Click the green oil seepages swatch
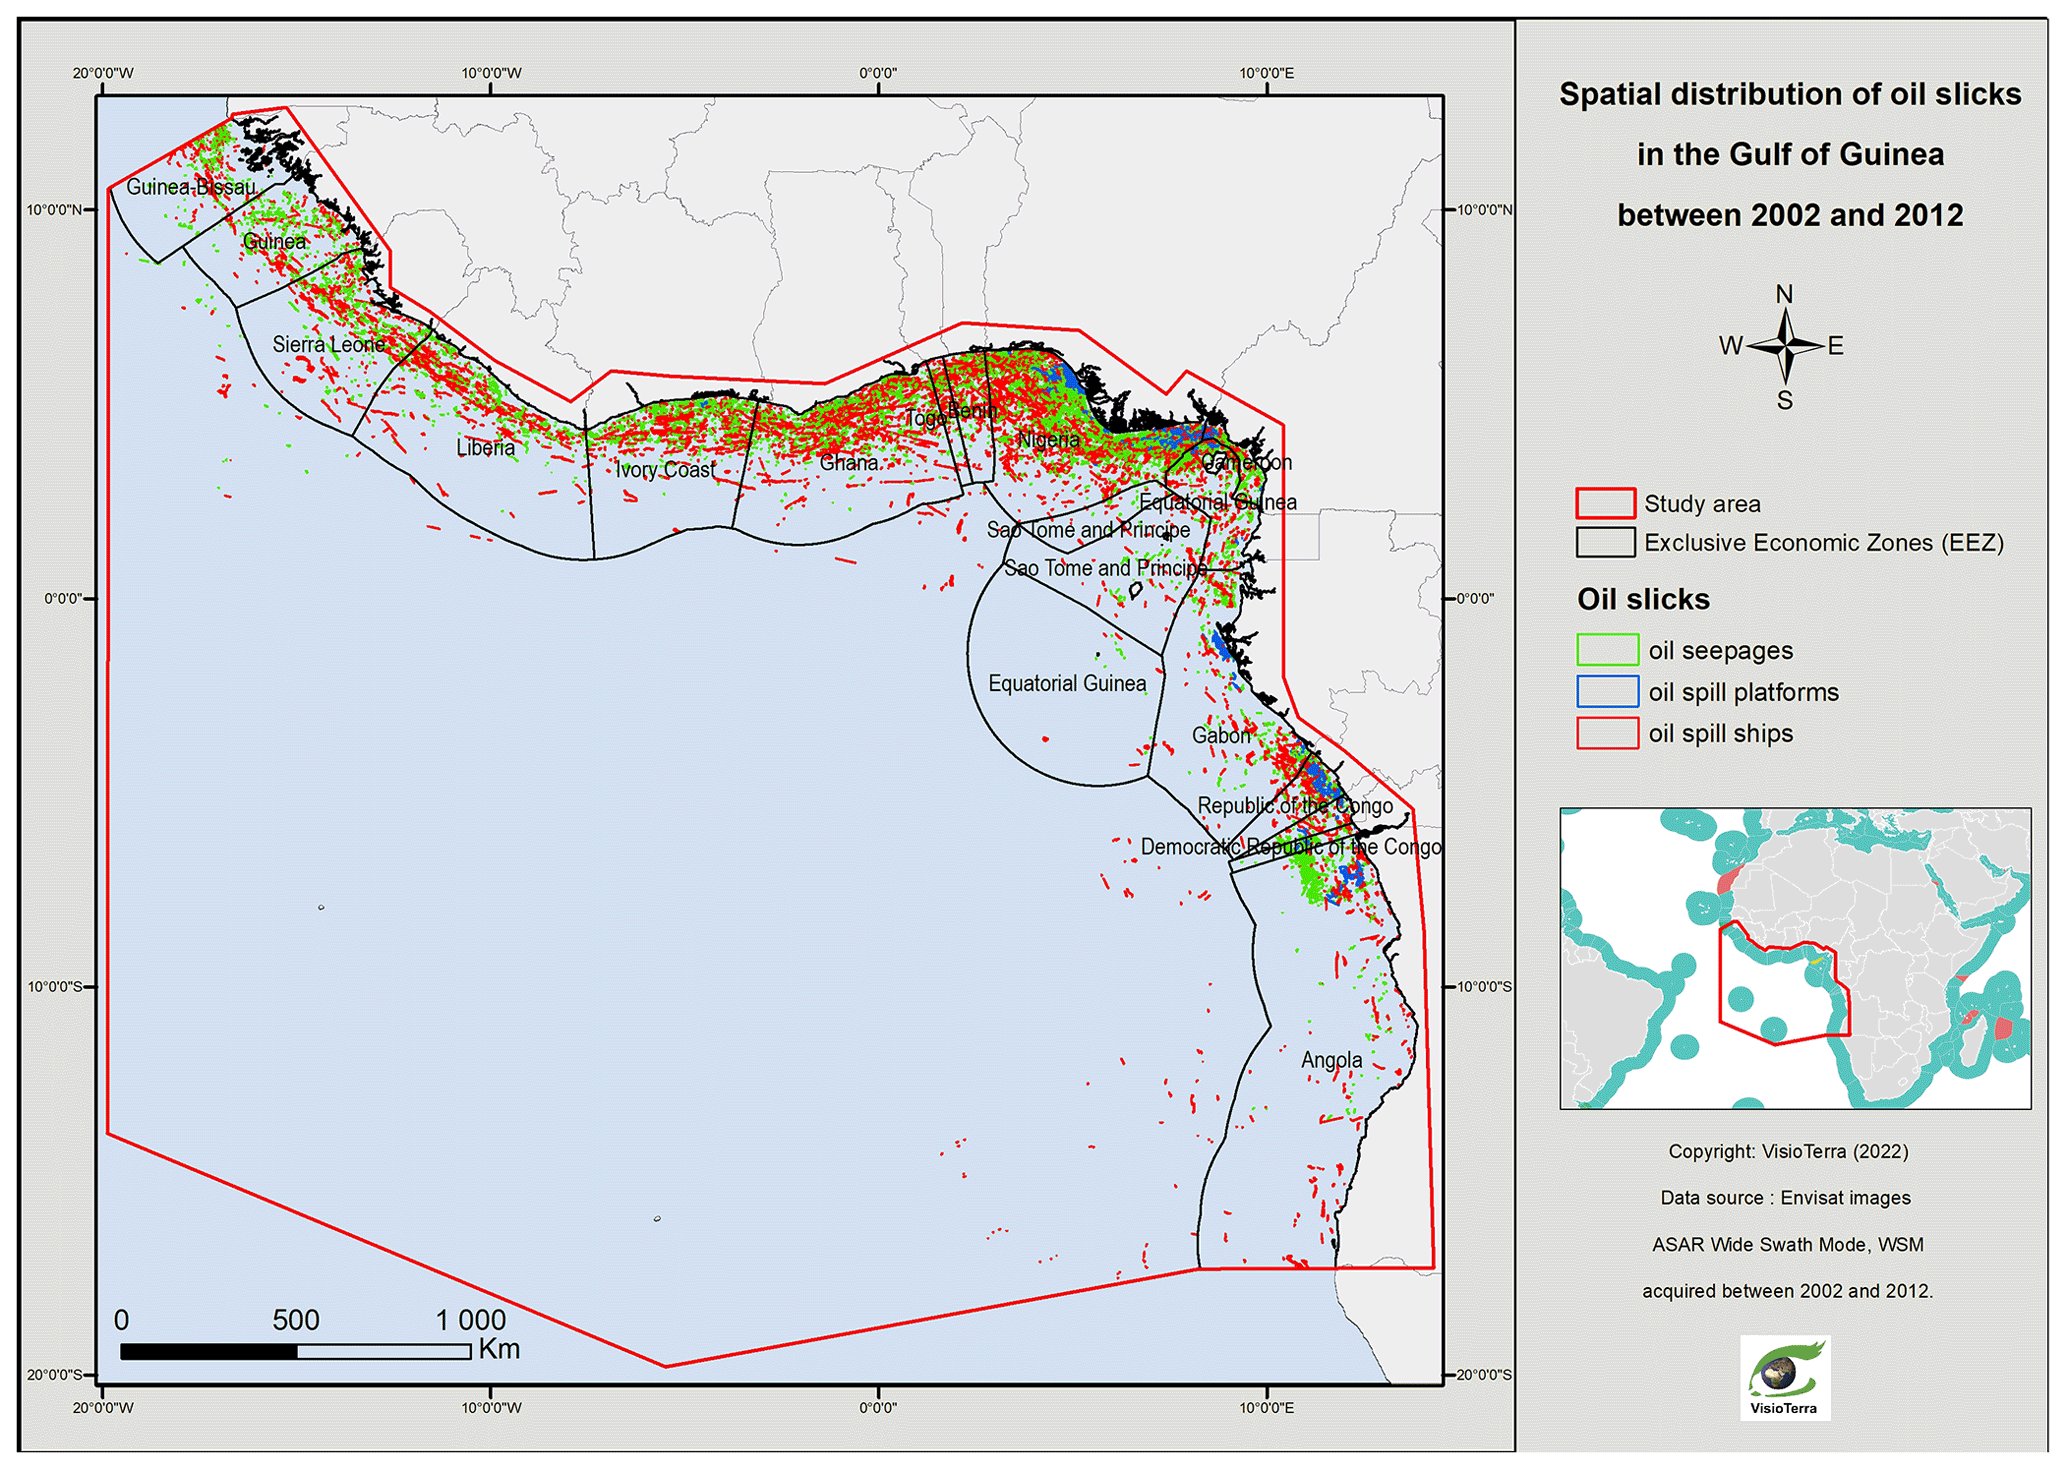2067x1470 pixels. pos(1607,650)
